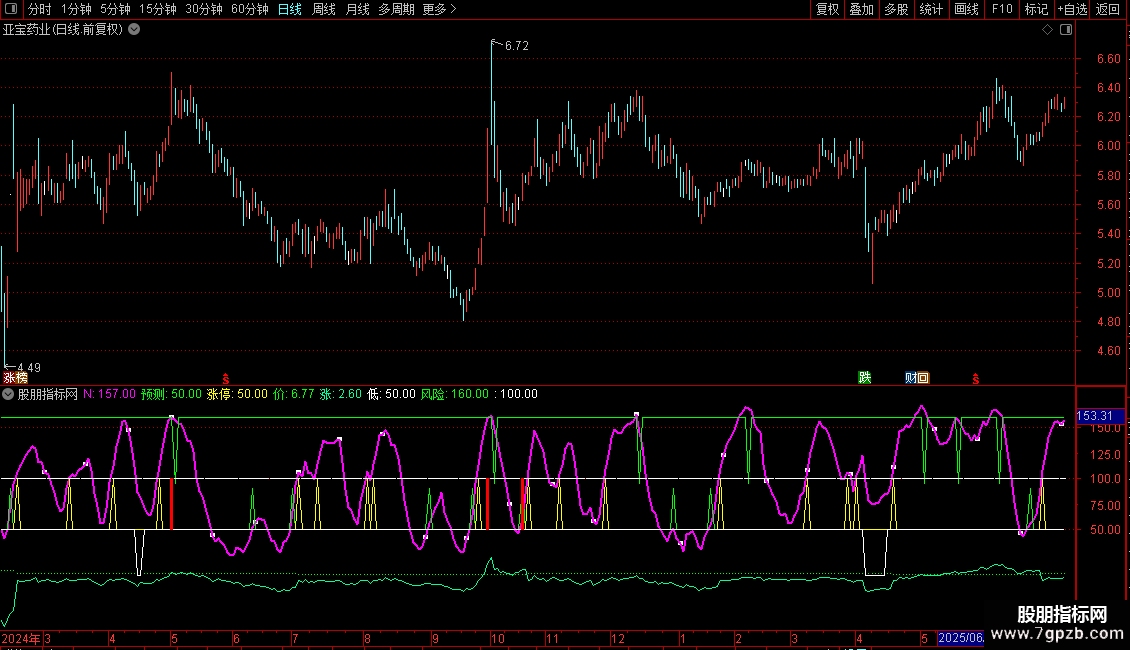Open F10 company info
Image resolution: width=1130 pixels, height=650 pixels.
[x=1002, y=9]
